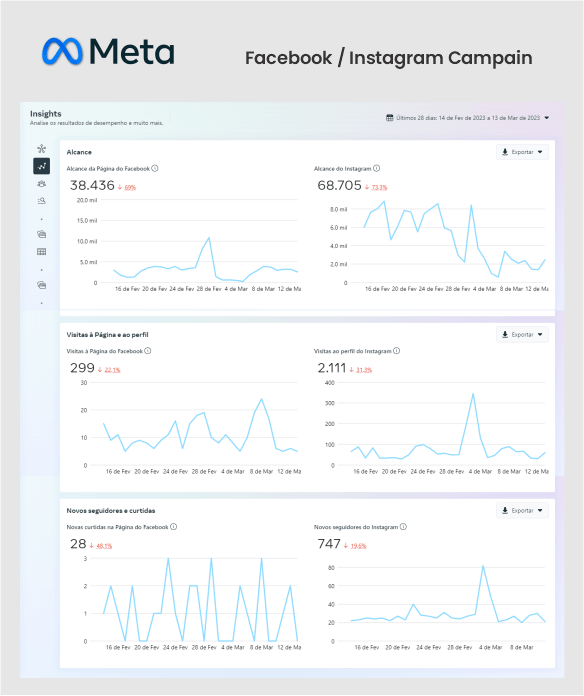Image resolution: width=584 pixels, height=696 pixels.
Task: Click the 747 new Instagram followers value
Action: 329,544
